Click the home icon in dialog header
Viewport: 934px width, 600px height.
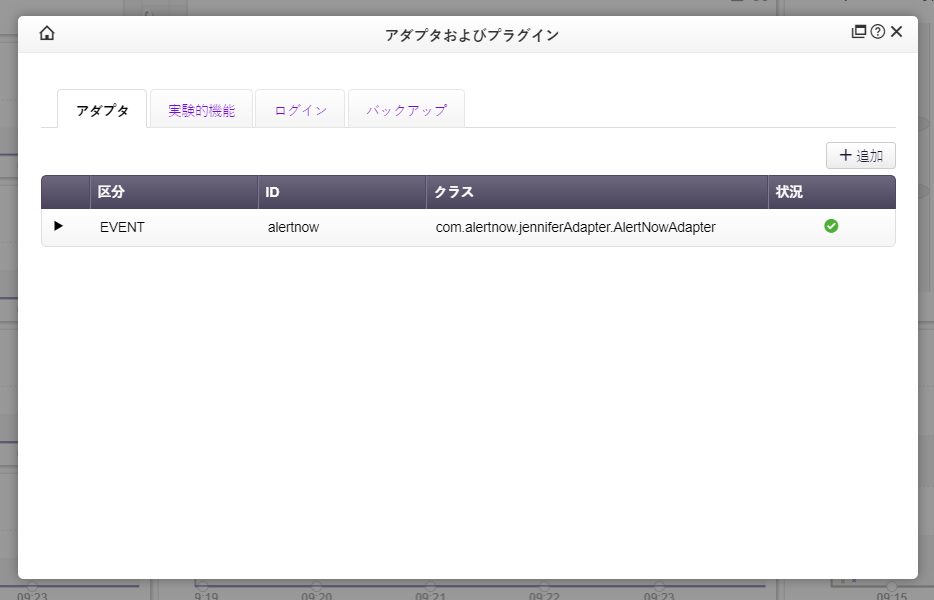click(x=47, y=33)
